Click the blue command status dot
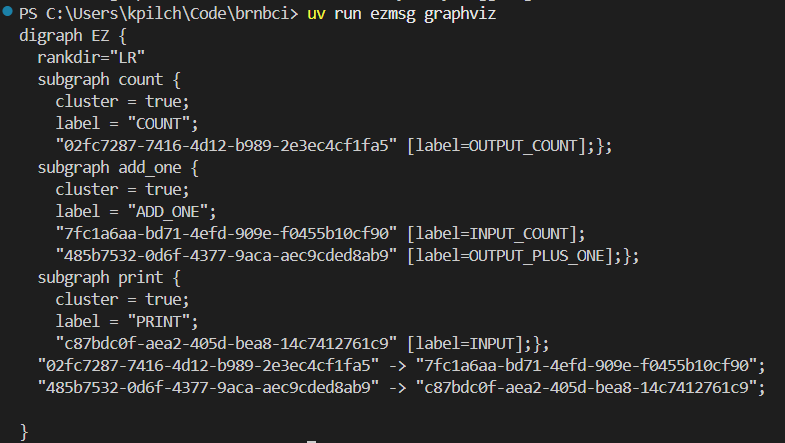 [x=8, y=14]
